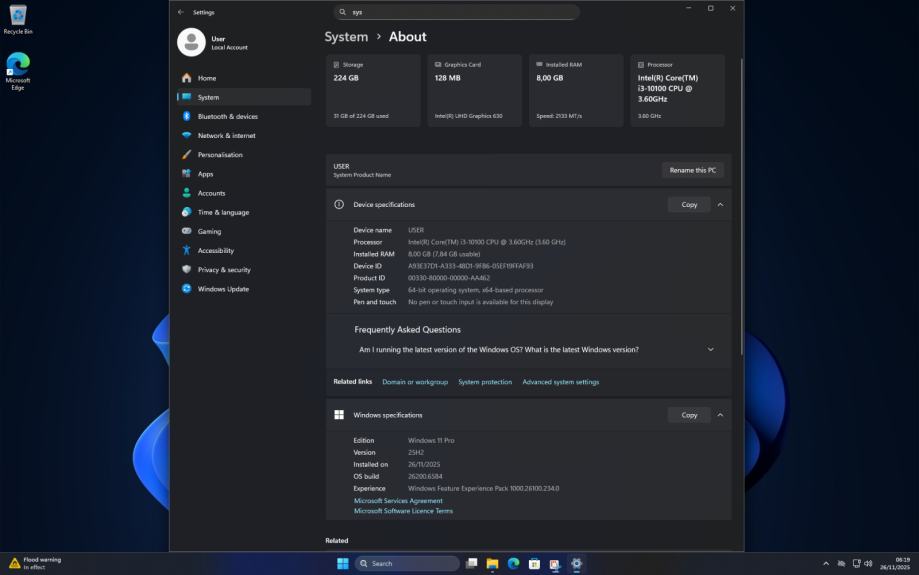
Task: Open the Advanced system settings link
Action: tap(560, 382)
